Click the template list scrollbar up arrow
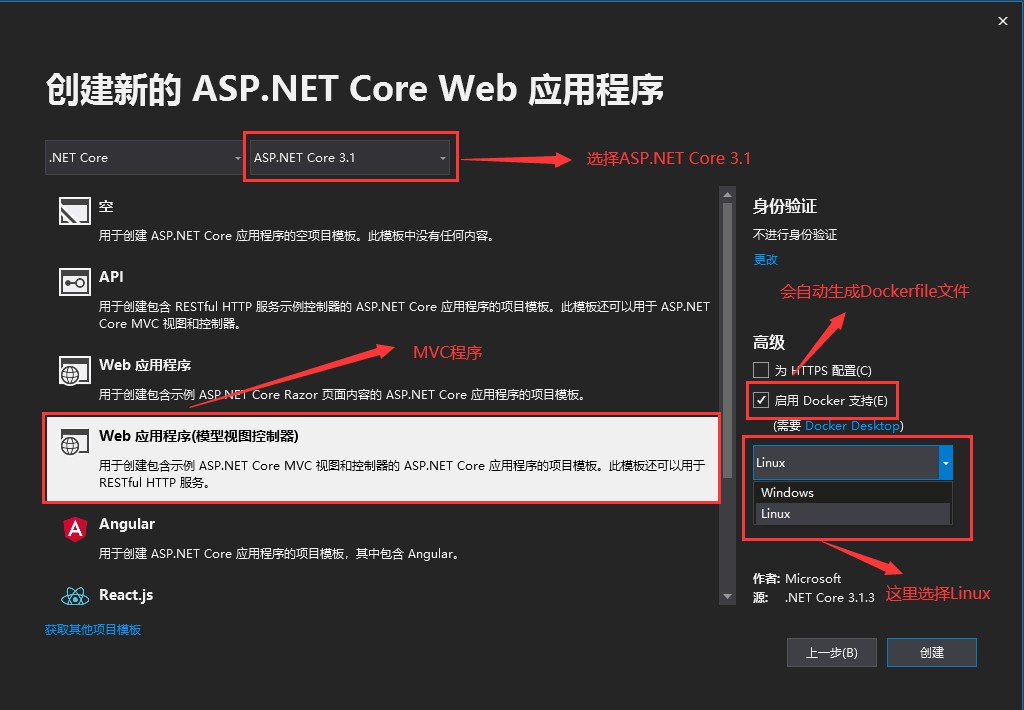The height and width of the screenshot is (710, 1024). [727, 195]
